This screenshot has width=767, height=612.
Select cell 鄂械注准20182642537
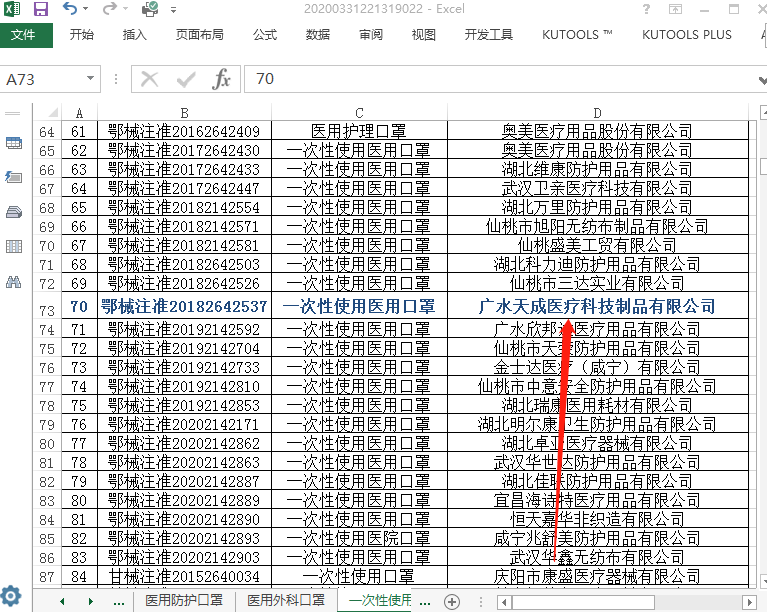(x=184, y=306)
